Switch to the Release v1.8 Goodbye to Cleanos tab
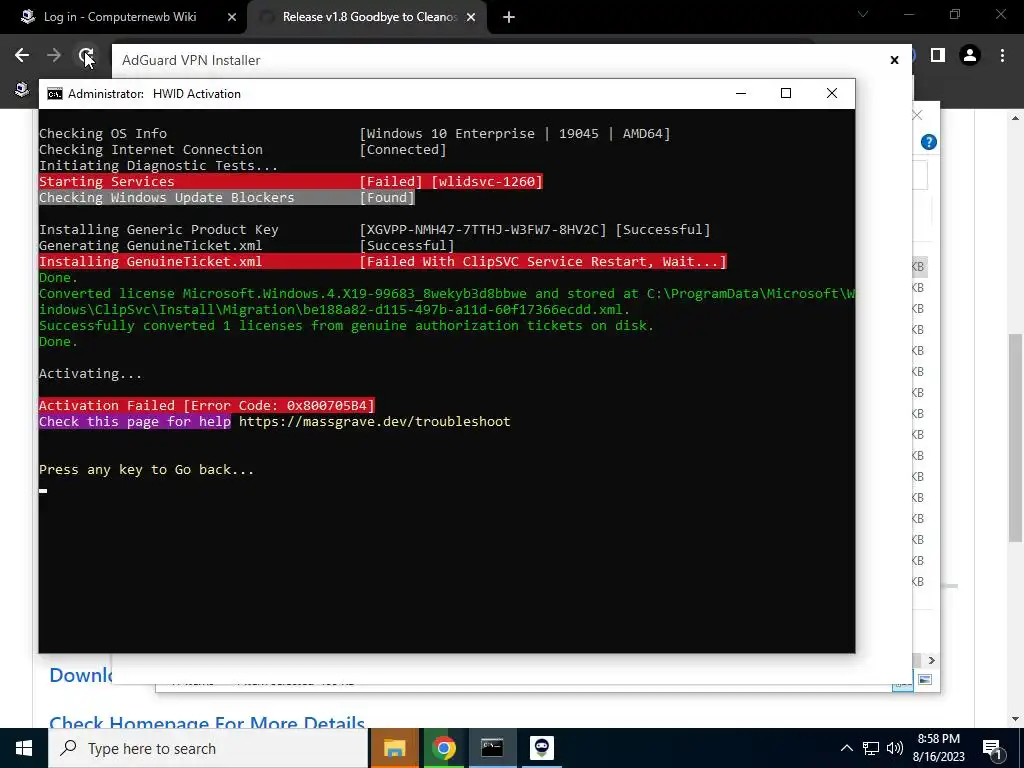1024x768 pixels. tap(369, 17)
